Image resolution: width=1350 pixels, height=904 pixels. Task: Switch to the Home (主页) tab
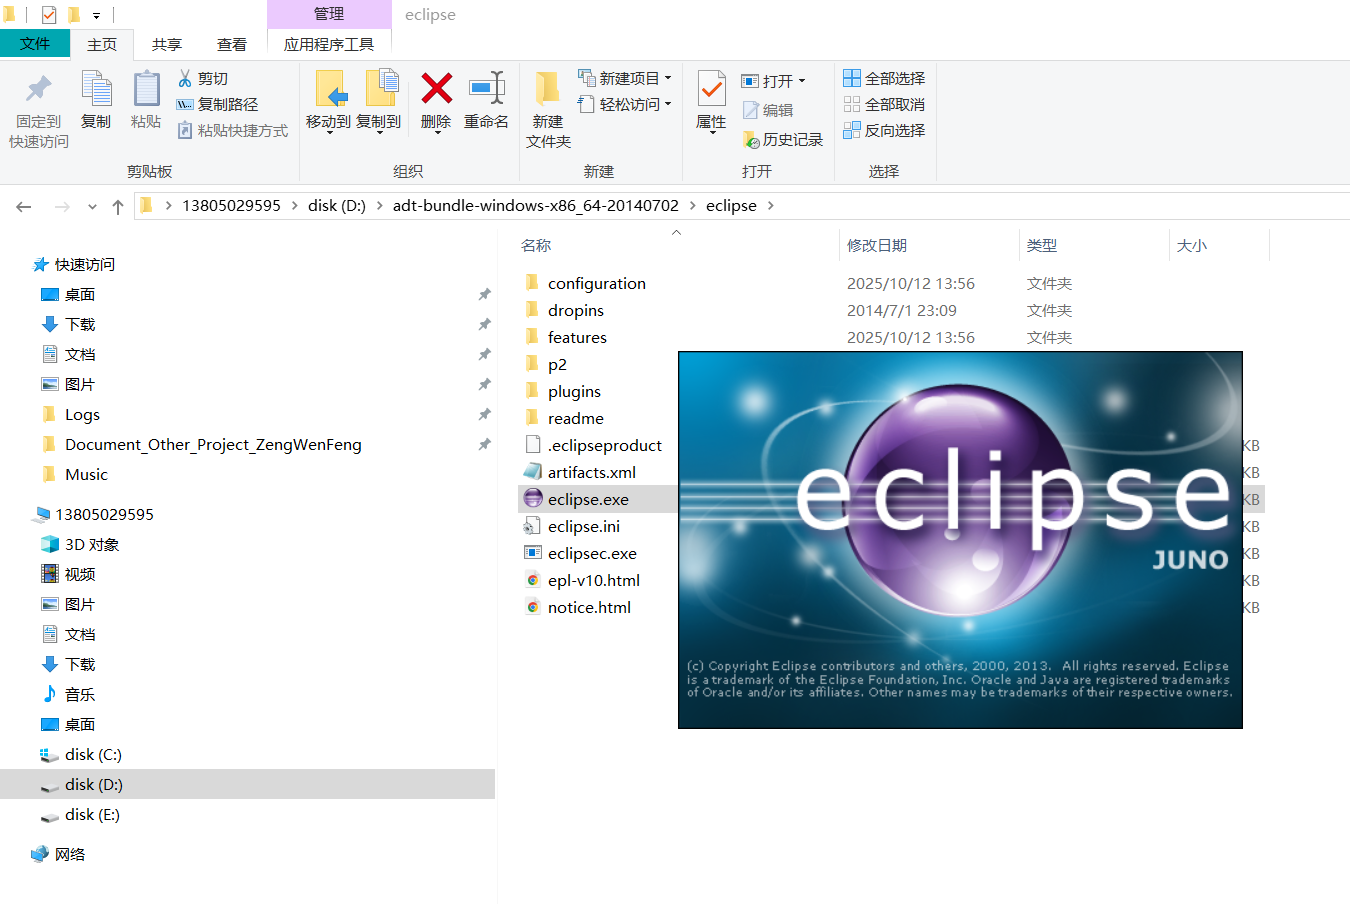[102, 44]
